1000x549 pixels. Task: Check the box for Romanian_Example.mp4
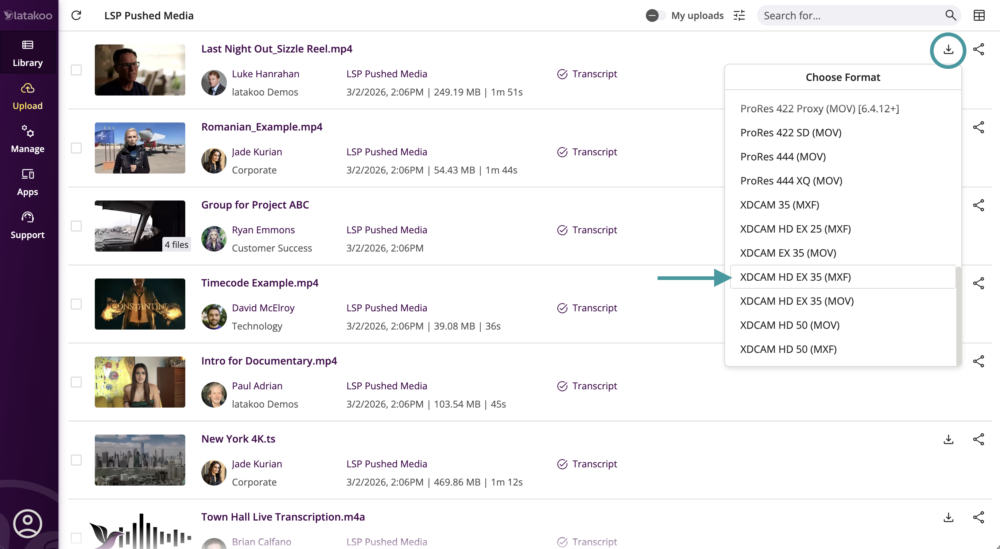tap(76, 148)
